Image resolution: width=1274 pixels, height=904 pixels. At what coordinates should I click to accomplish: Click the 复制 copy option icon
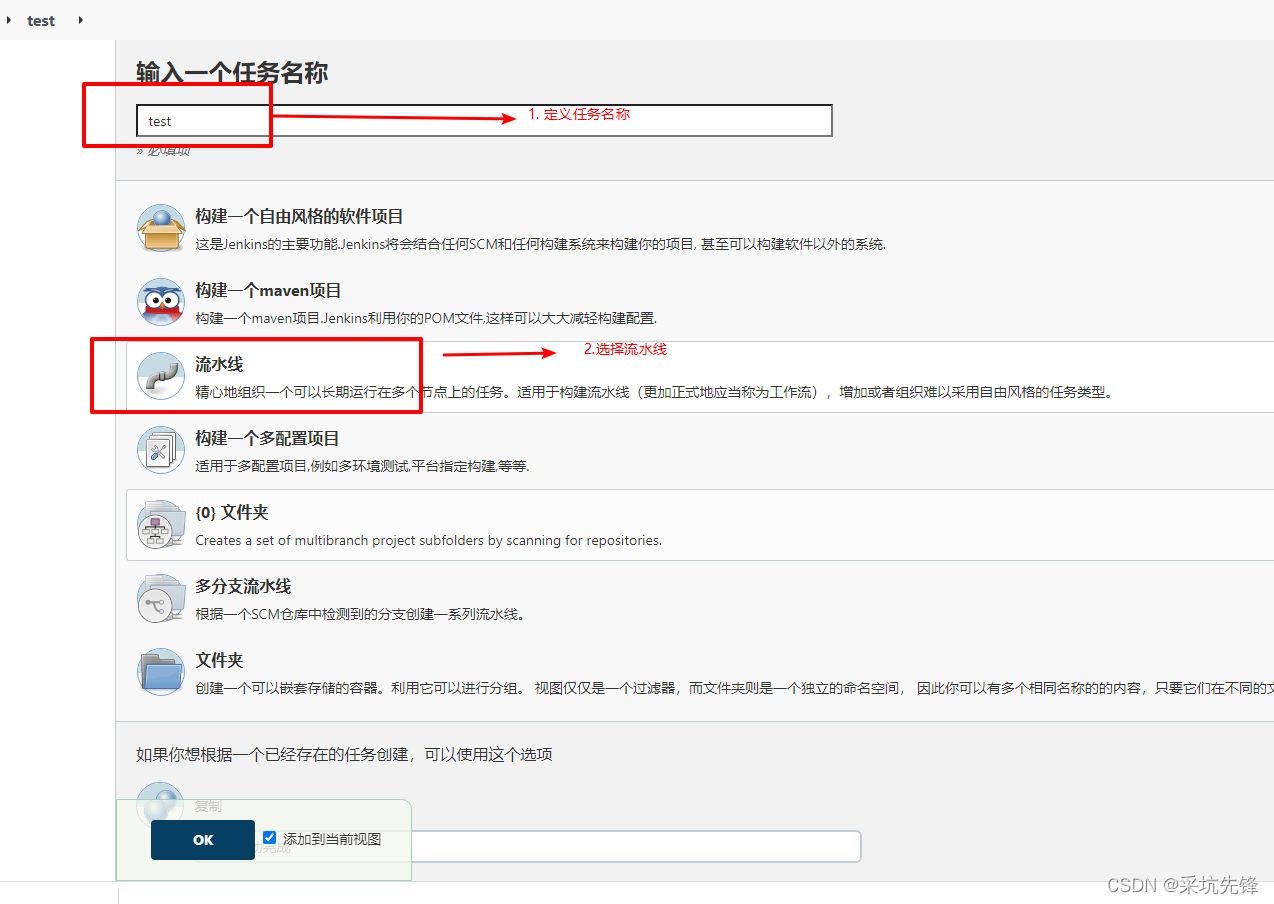click(x=161, y=804)
